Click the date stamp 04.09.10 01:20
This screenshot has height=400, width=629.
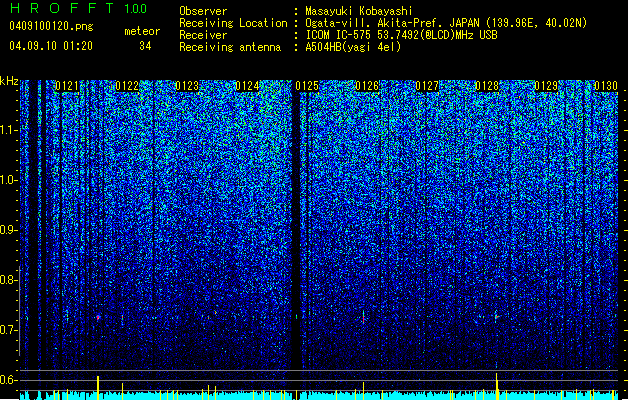point(51,46)
